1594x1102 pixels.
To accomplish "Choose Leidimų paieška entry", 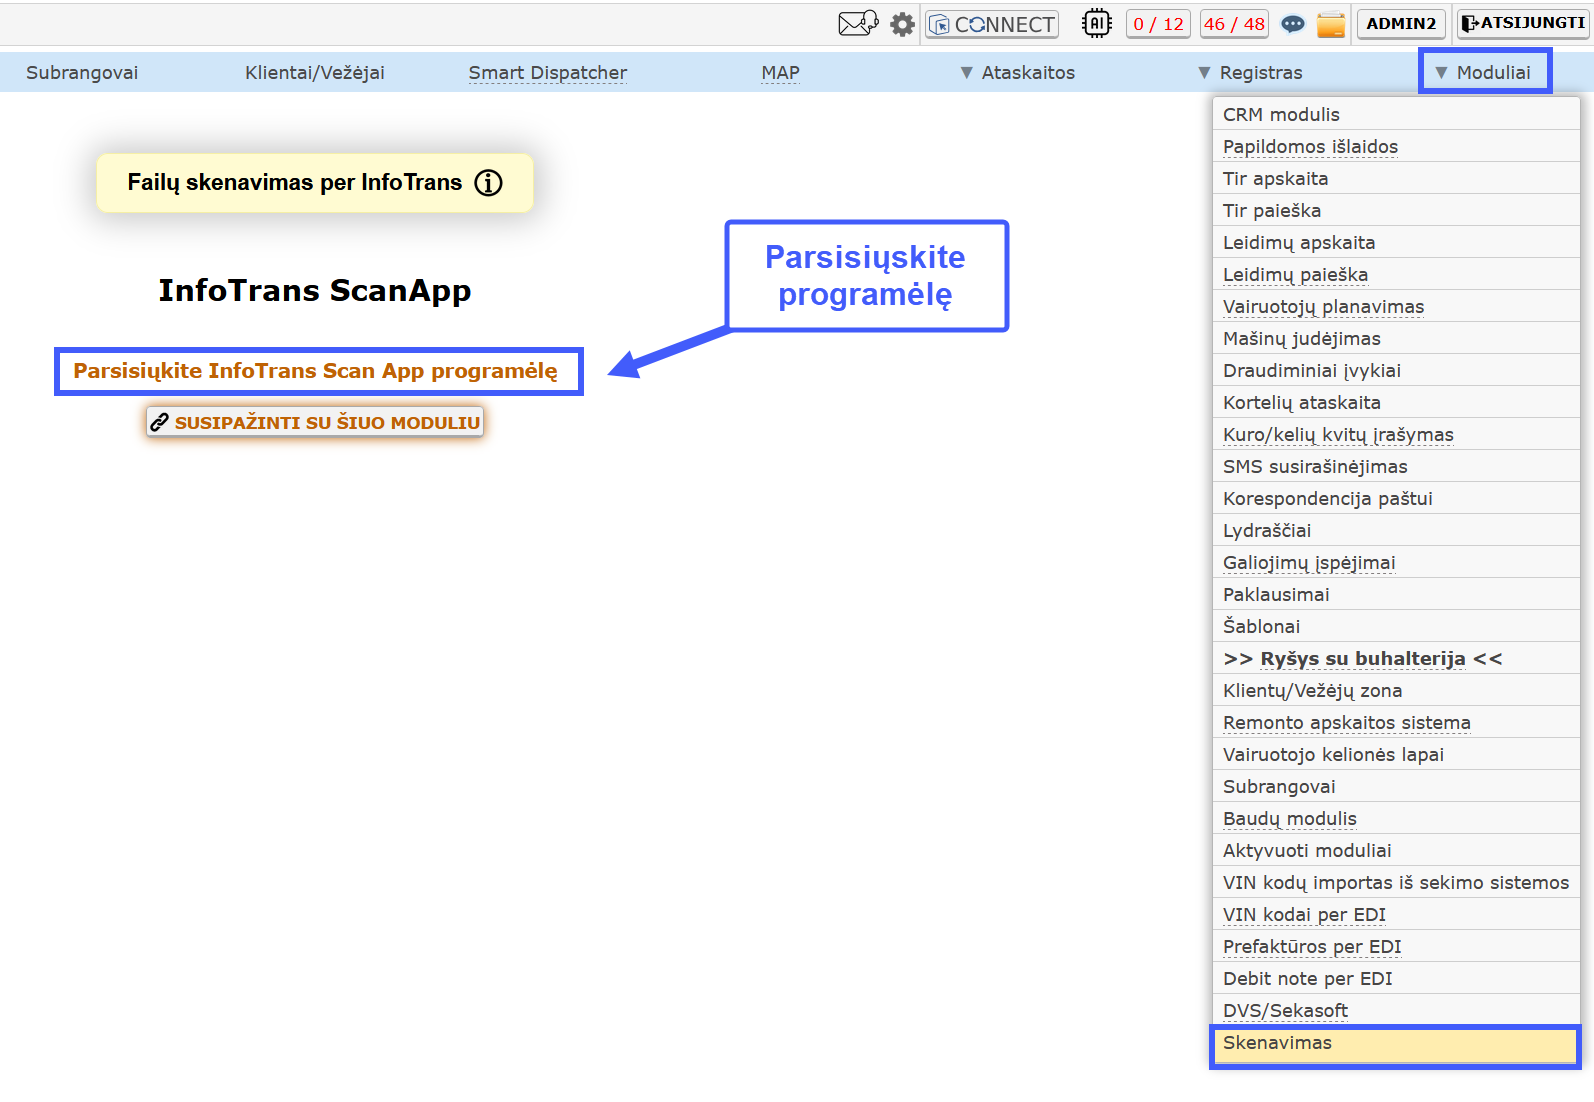I will click(1395, 274).
